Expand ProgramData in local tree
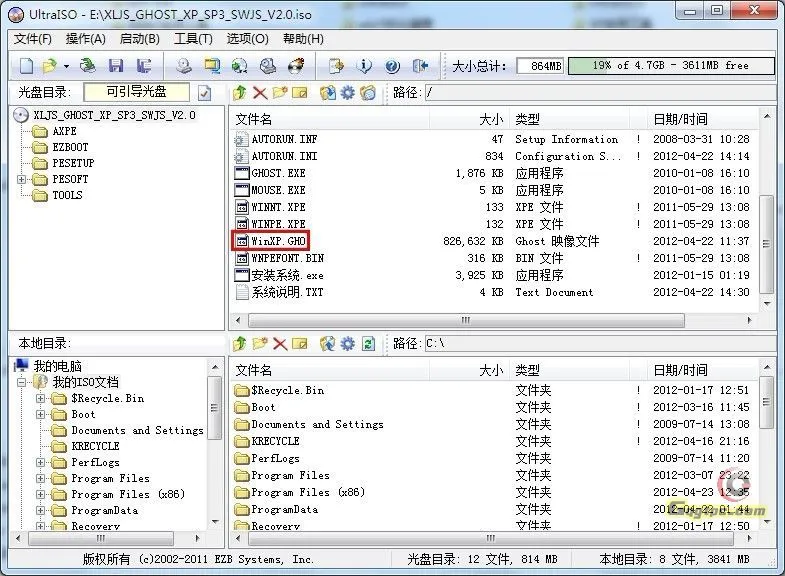 pos(40,511)
